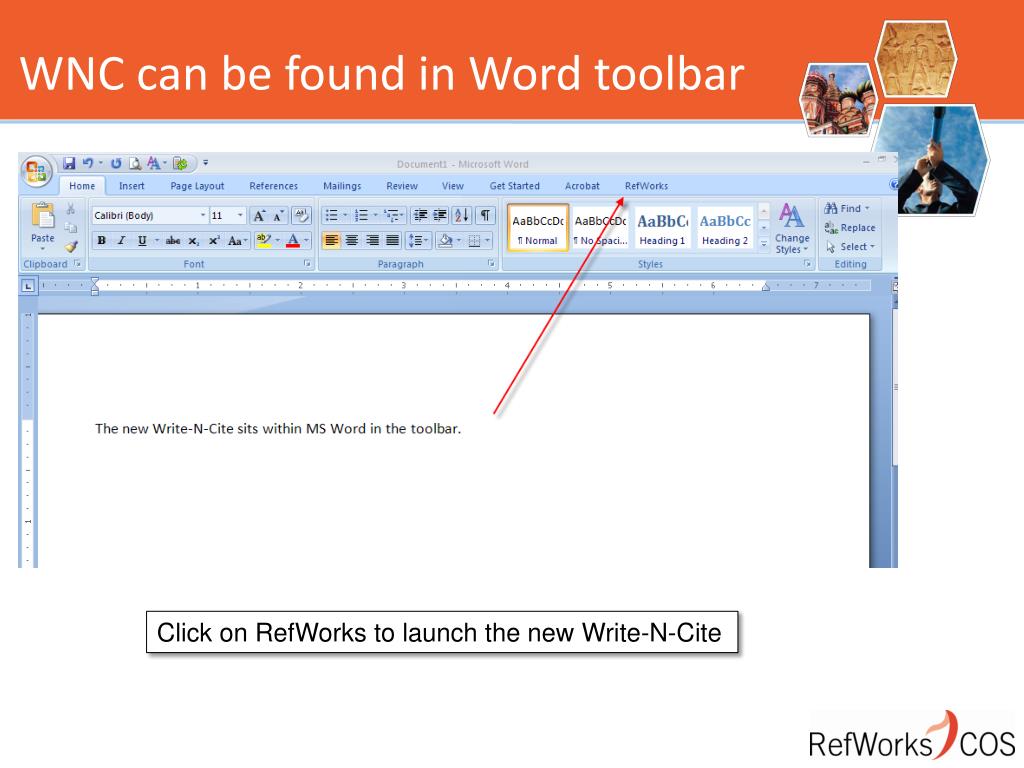Center align the paragraph

click(x=352, y=241)
